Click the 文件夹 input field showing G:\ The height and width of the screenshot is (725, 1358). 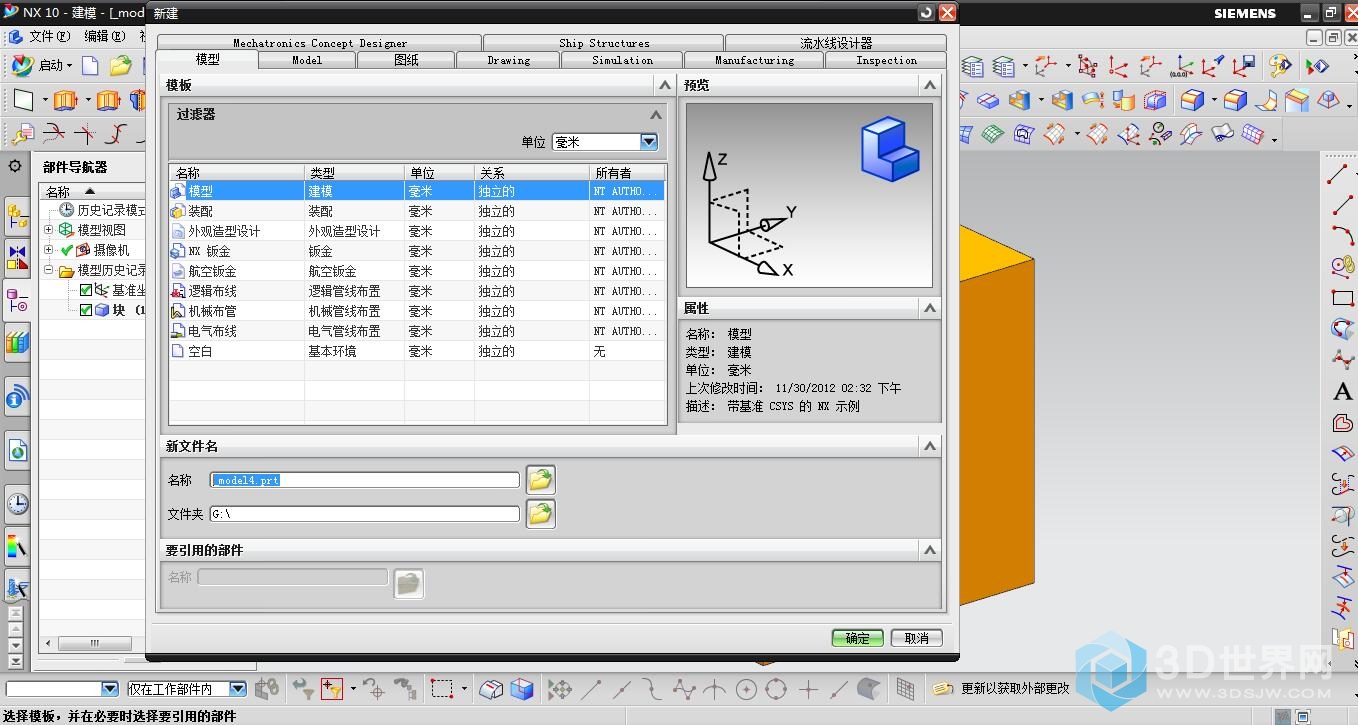pos(364,514)
